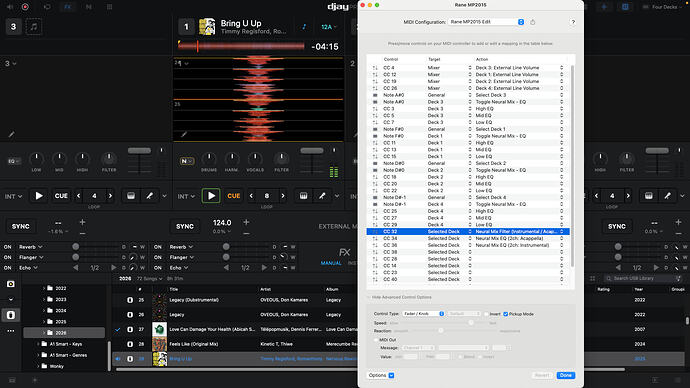
Task: Toggle Echo ON for deck 1
Action: [x=158, y=267]
